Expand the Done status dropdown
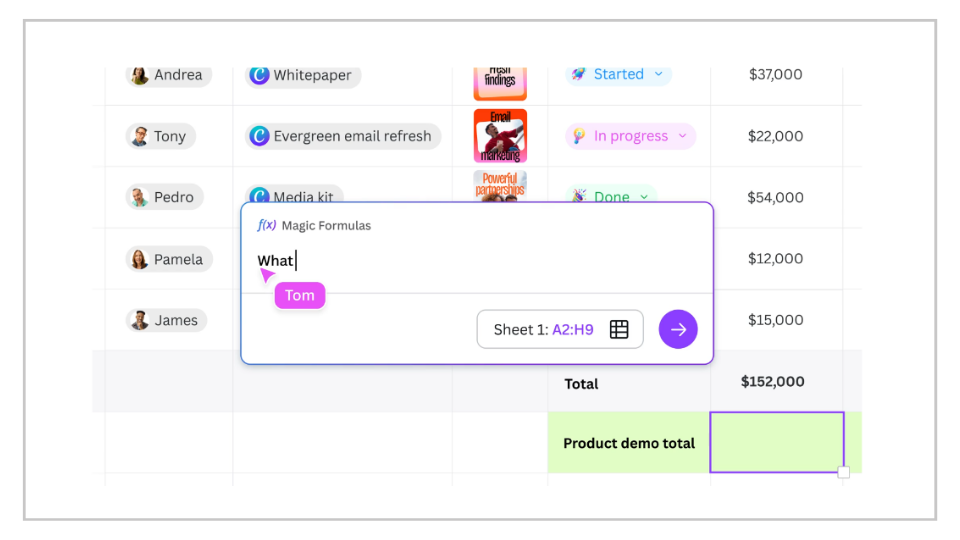Screen dimensions: 960x540 pos(644,197)
